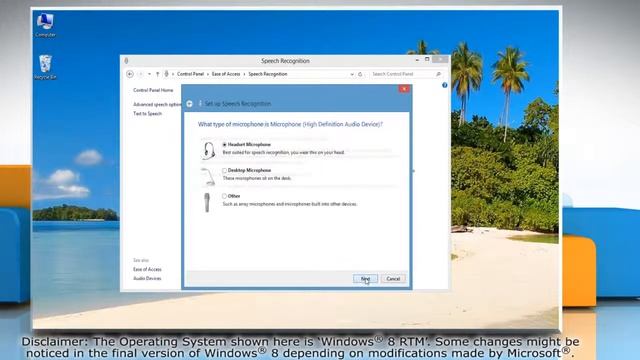Click the Next button
640x360 pixels.
pyautogui.click(x=365, y=279)
